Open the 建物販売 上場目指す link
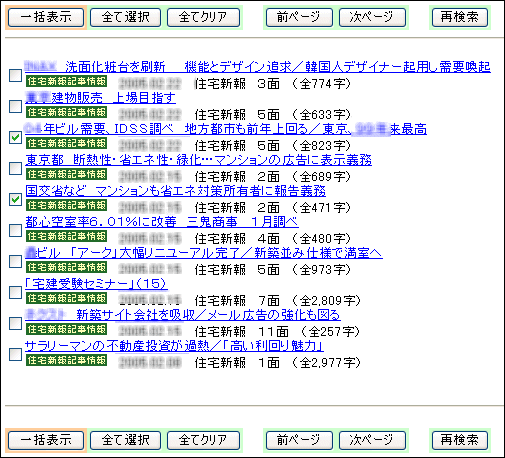Image resolution: width=505 pixels, height=458 pixels. pyautogui.click(x=100, y=98)
